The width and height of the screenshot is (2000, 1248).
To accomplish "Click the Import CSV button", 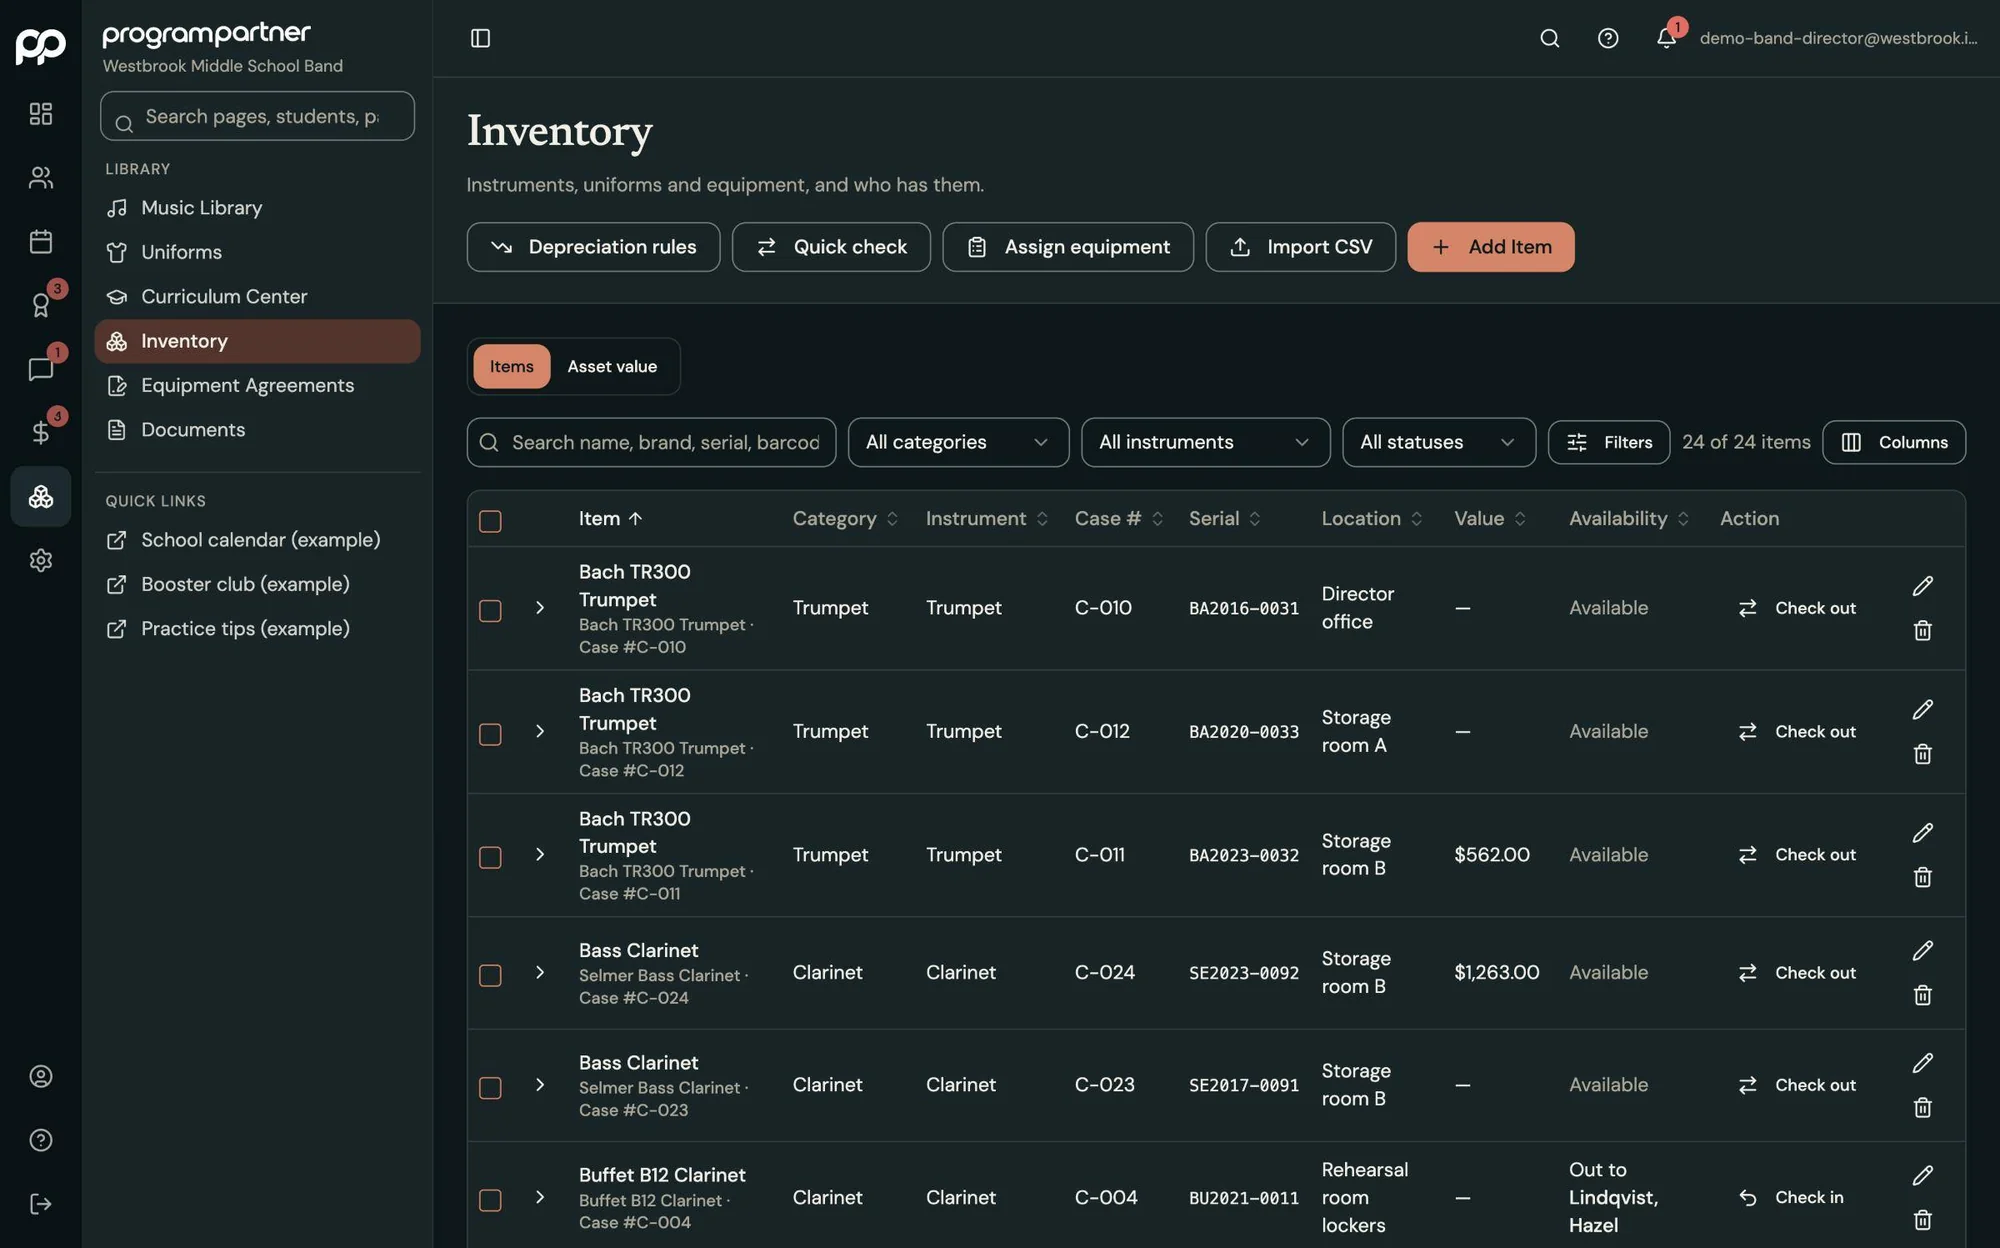I will [1300, 247].
